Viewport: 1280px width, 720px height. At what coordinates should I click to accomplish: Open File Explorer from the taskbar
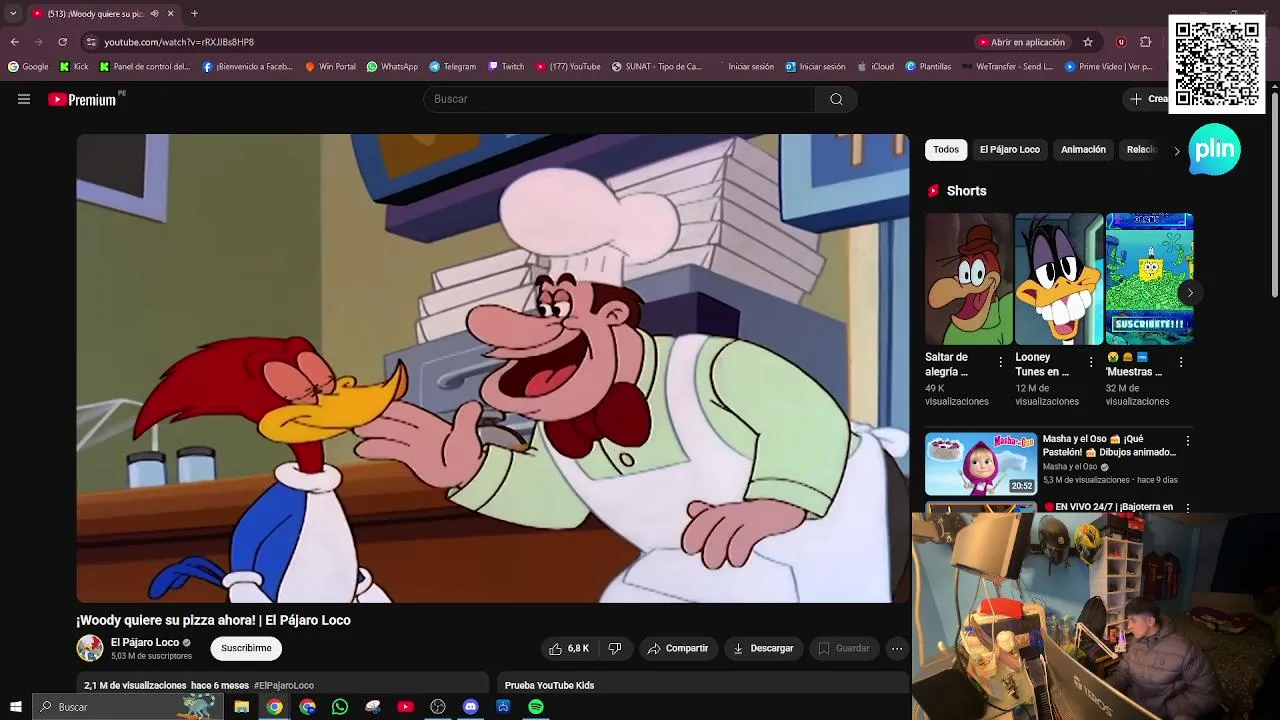click(241, 707)
